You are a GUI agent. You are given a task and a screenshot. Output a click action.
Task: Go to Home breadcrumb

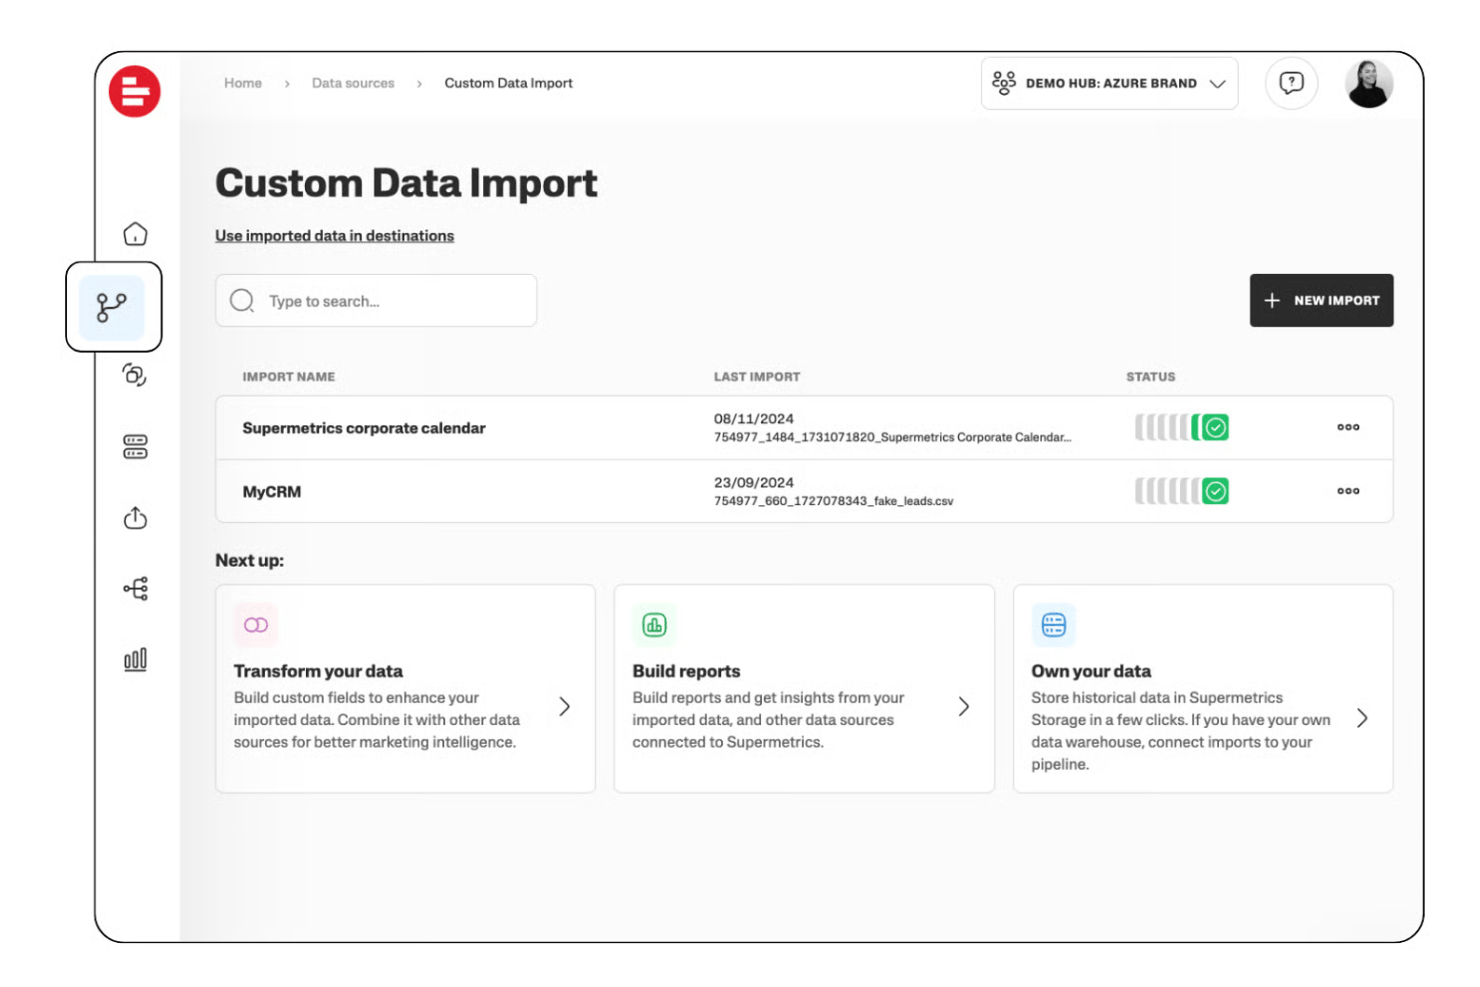(x=243, y=83)
